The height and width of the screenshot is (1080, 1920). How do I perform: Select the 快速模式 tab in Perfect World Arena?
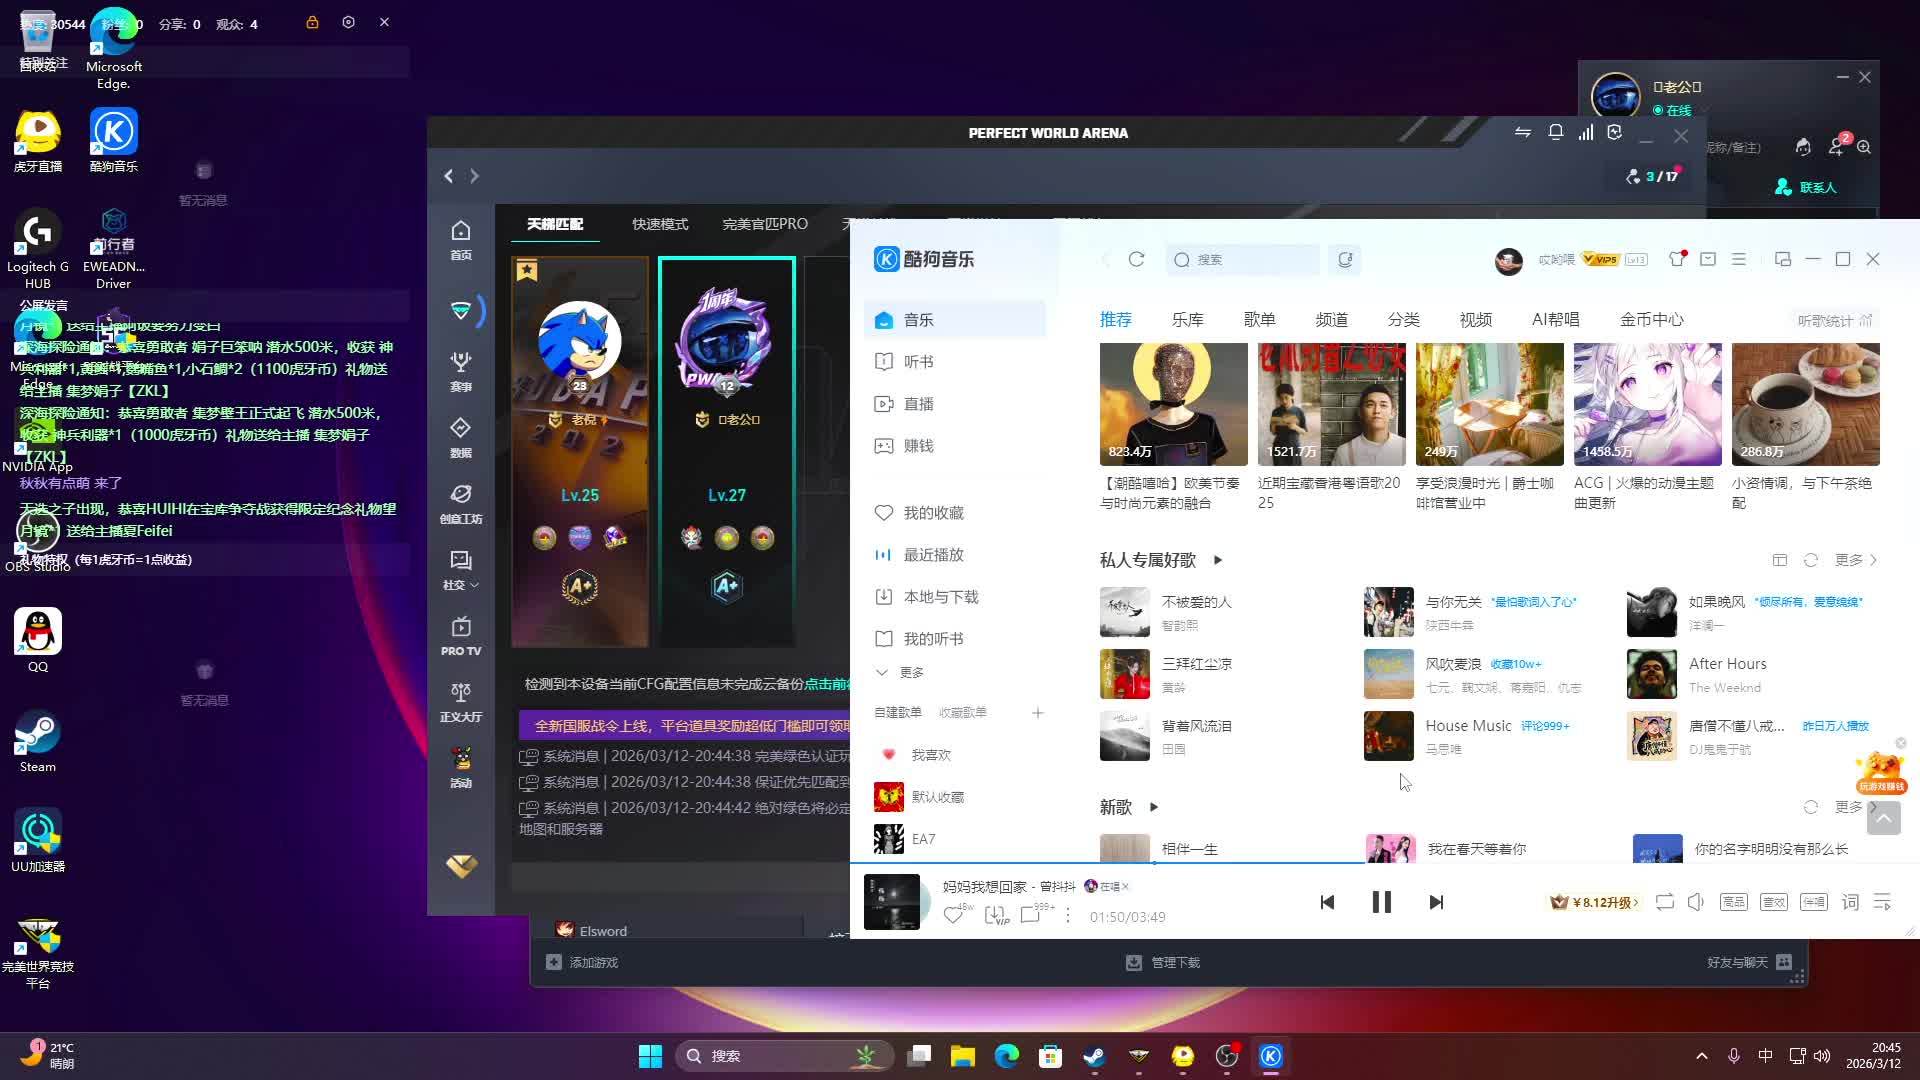(x=659, y=224)
